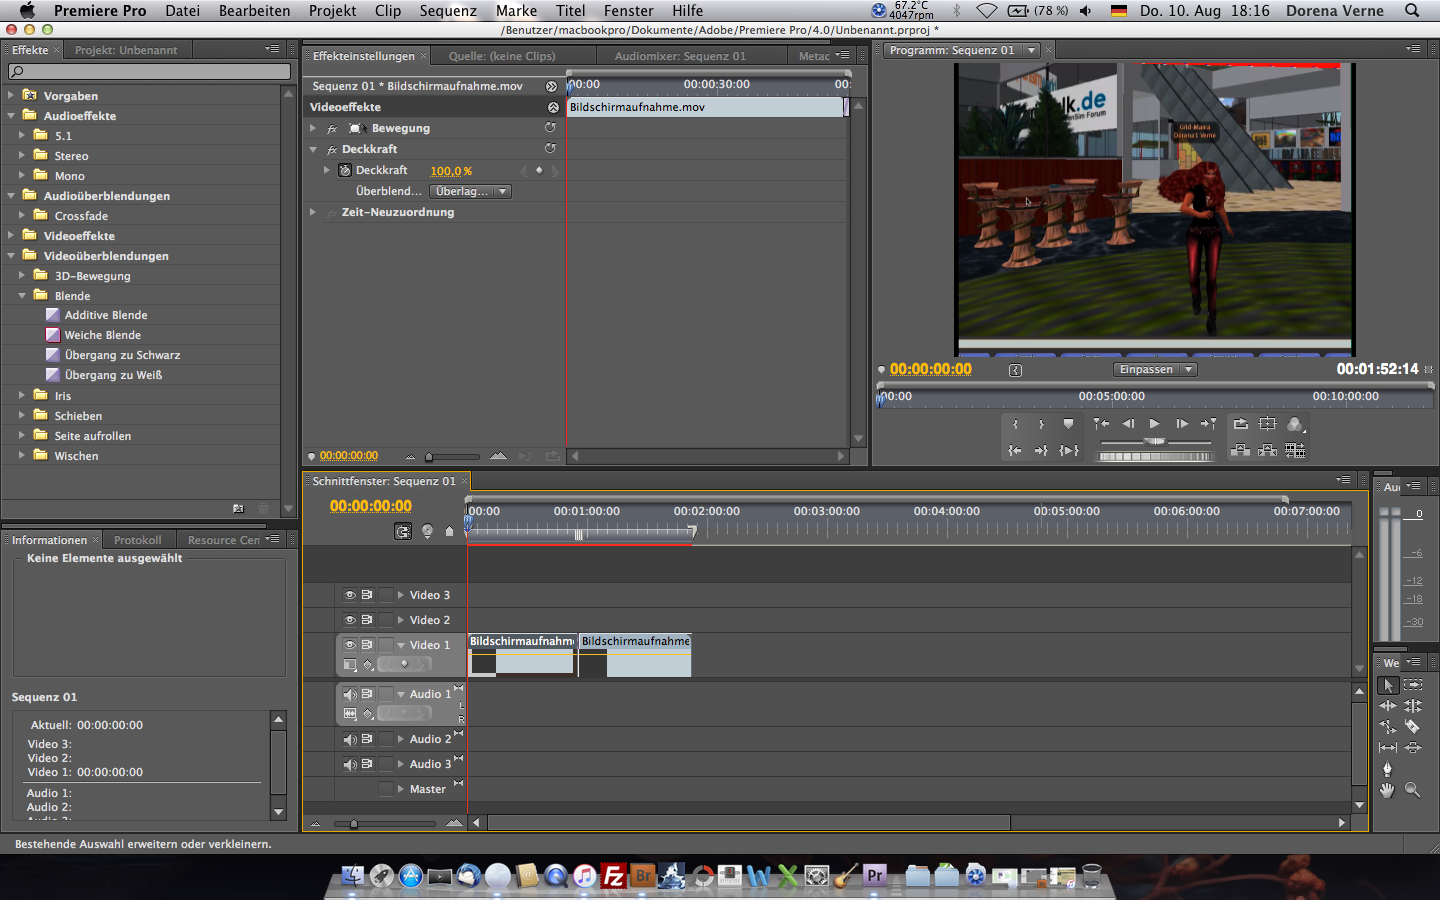Pick the Hand tool

pyautogui.click(x=1387, y=790)
